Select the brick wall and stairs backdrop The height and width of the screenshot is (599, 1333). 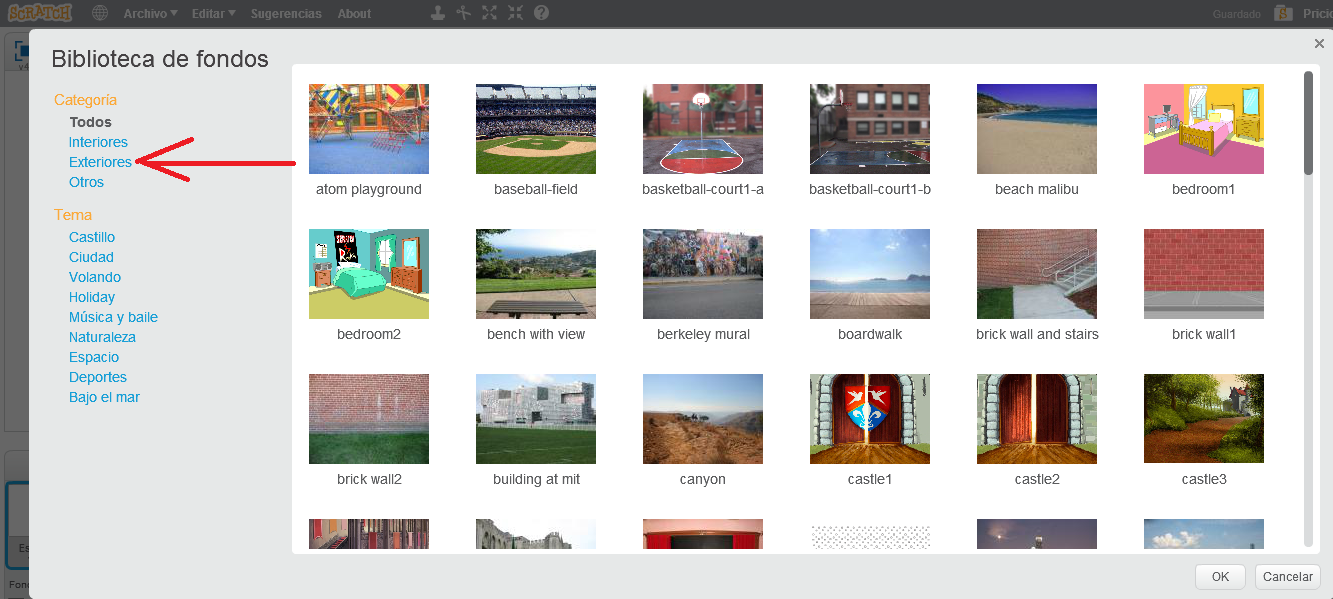(1037, 274)
